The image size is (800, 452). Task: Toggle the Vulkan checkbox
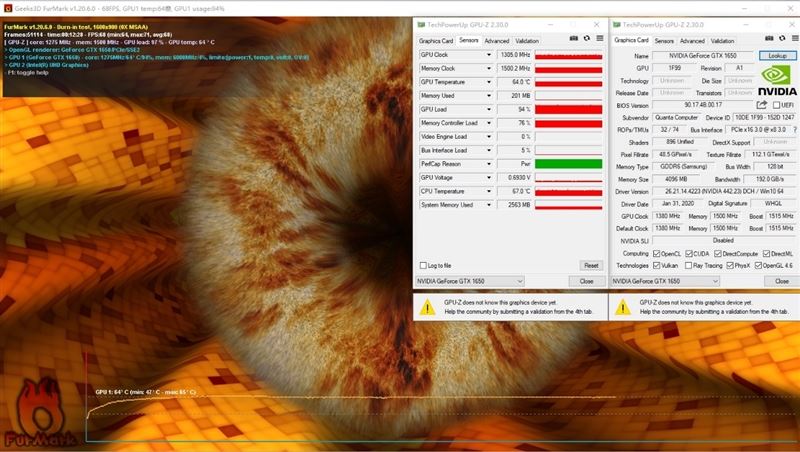click(657, 265)
